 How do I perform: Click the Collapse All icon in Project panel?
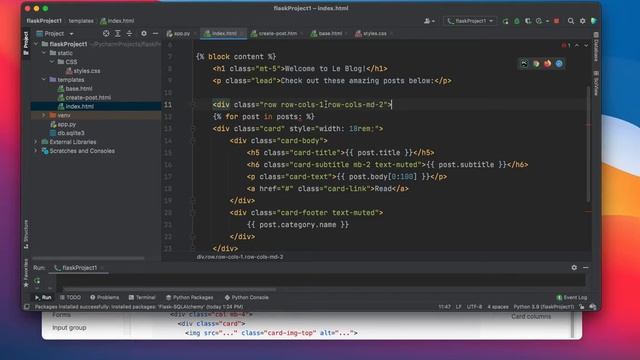tap(129, 33)
